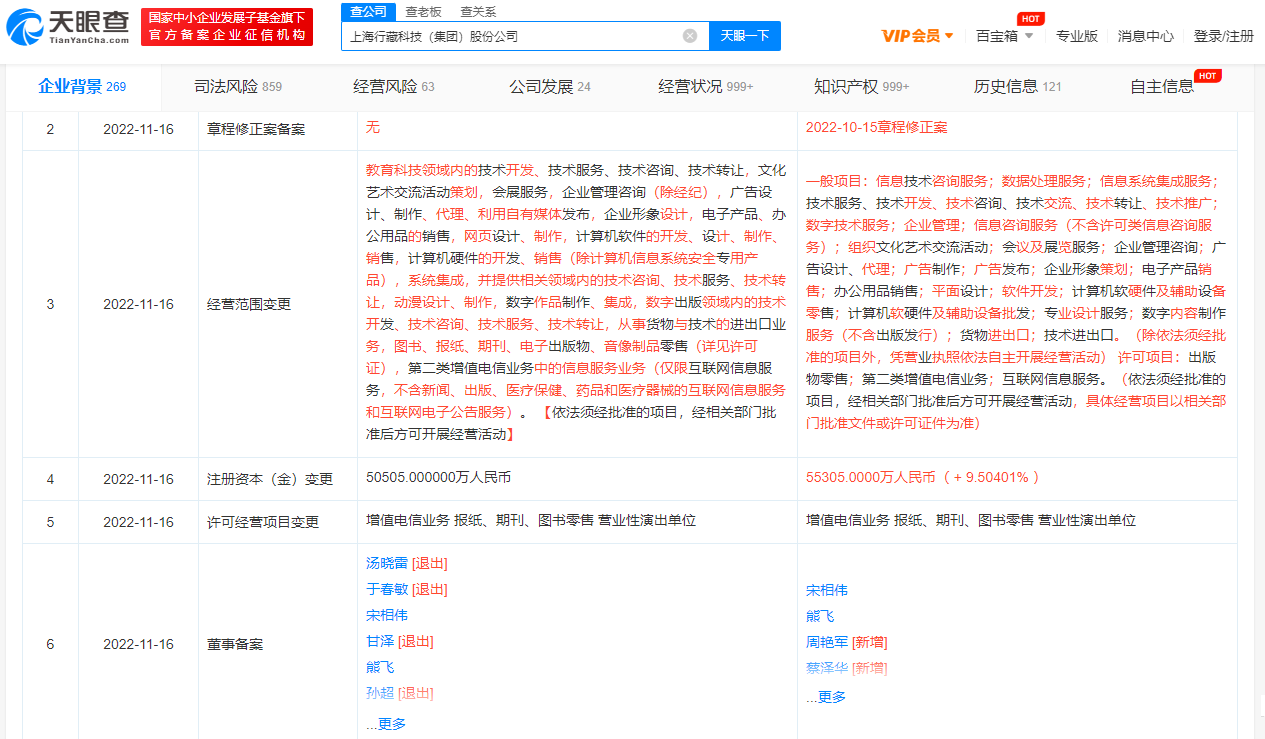1265x739 pixels.
Task: Open newly added director 周艳军
Action: pos(827,642)
